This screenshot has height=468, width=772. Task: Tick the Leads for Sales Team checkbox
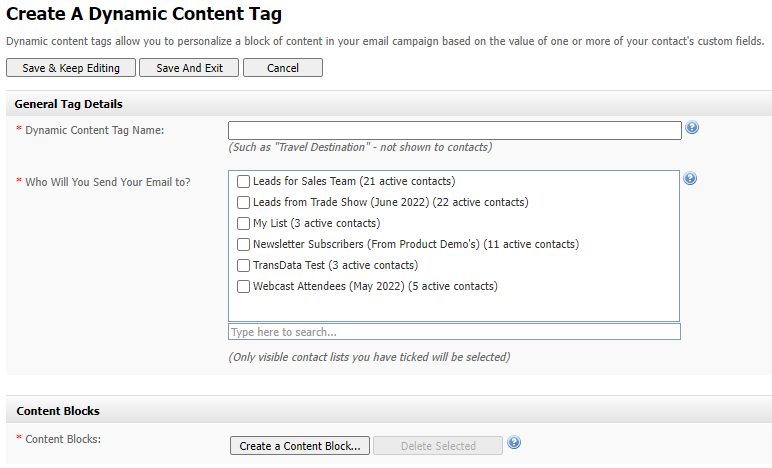(x=243, y=182)
